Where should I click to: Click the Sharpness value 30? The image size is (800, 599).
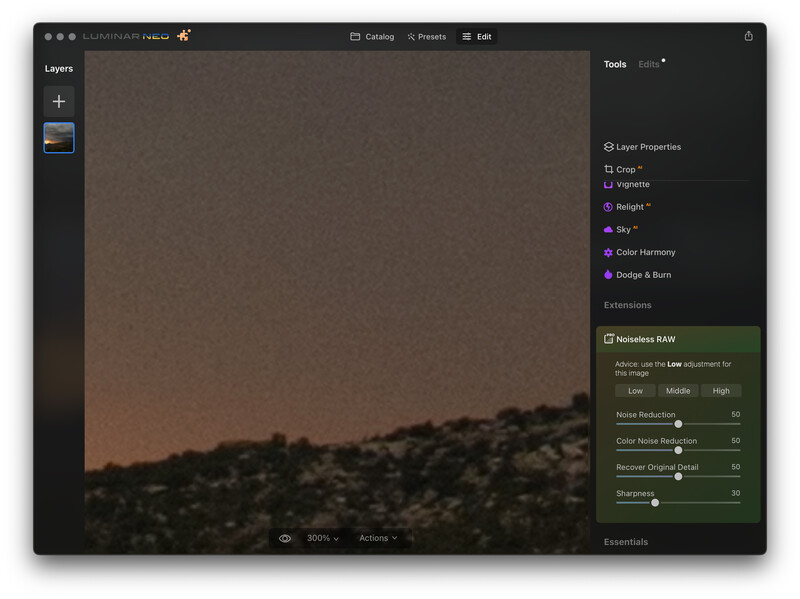pyautogui.click(x=736, y=493)
